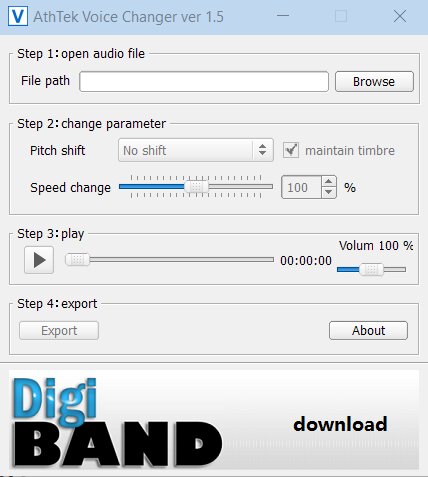Focus the File path input field
This screenshot has height=477, width=428.
point(204,81)
